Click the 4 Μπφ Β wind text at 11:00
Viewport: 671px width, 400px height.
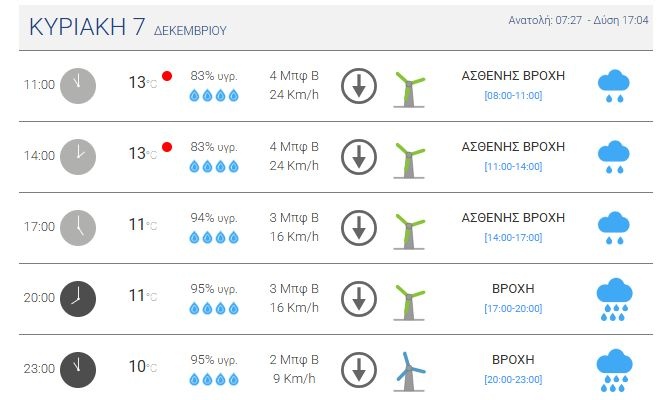(x=294, y=75)
